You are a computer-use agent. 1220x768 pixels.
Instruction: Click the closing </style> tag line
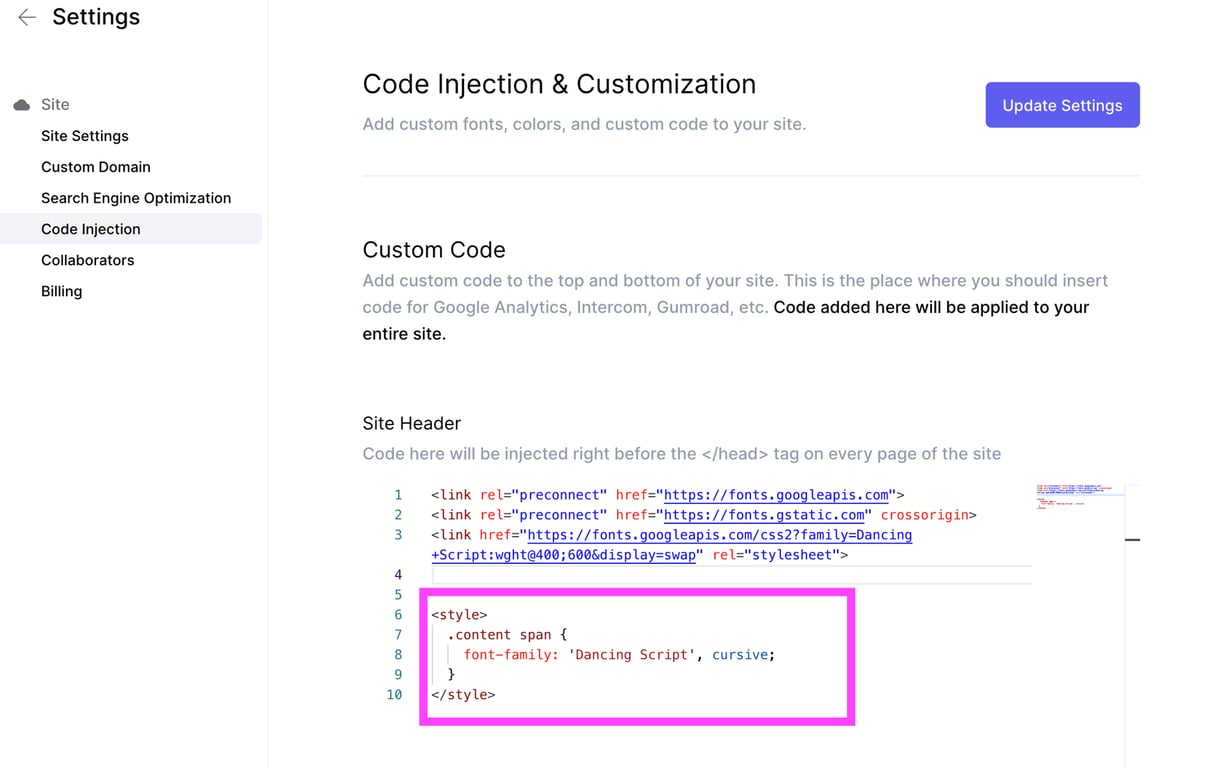pos(463,695)
